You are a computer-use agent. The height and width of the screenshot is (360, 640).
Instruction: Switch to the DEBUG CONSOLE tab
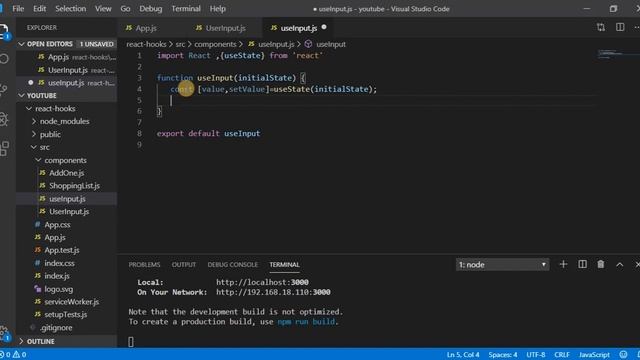[x=233, y=264]
